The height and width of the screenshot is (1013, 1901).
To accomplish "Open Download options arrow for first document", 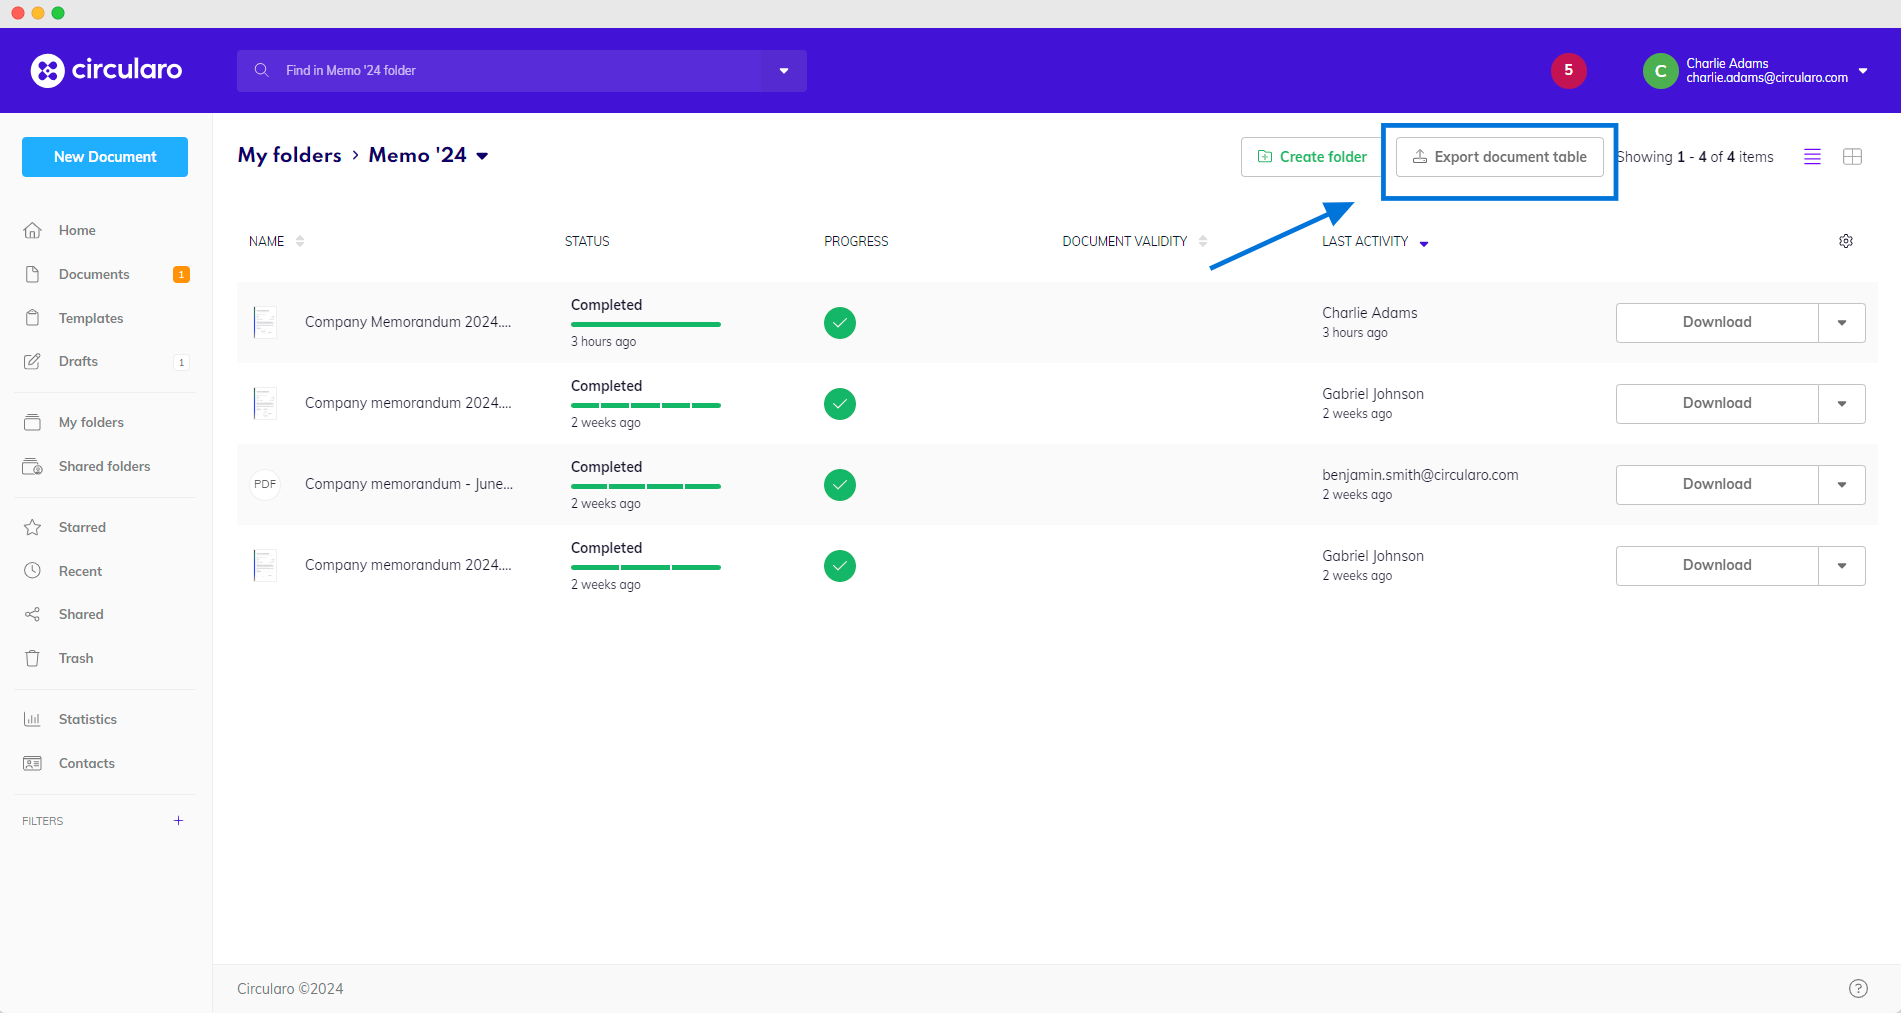I will coord(1841,323).
